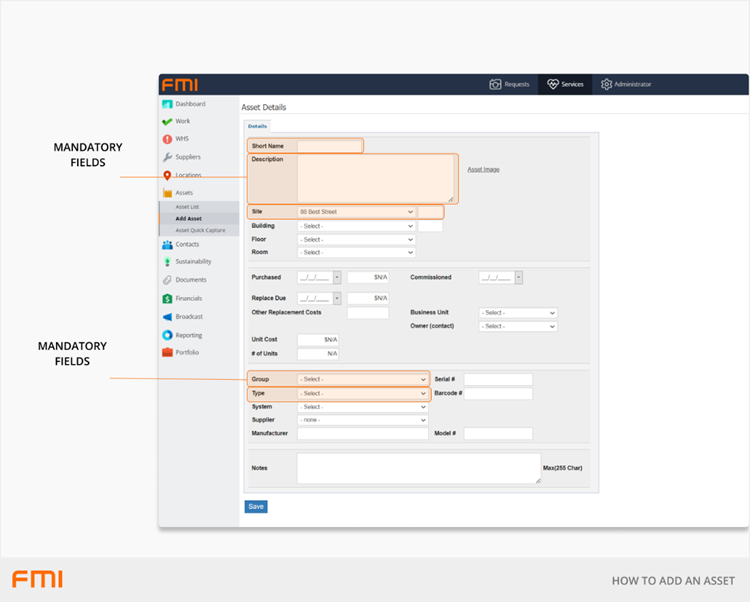Click the red WHS alert icon
The height and width of the screenshot is (602, 750).
pos(167,139)
